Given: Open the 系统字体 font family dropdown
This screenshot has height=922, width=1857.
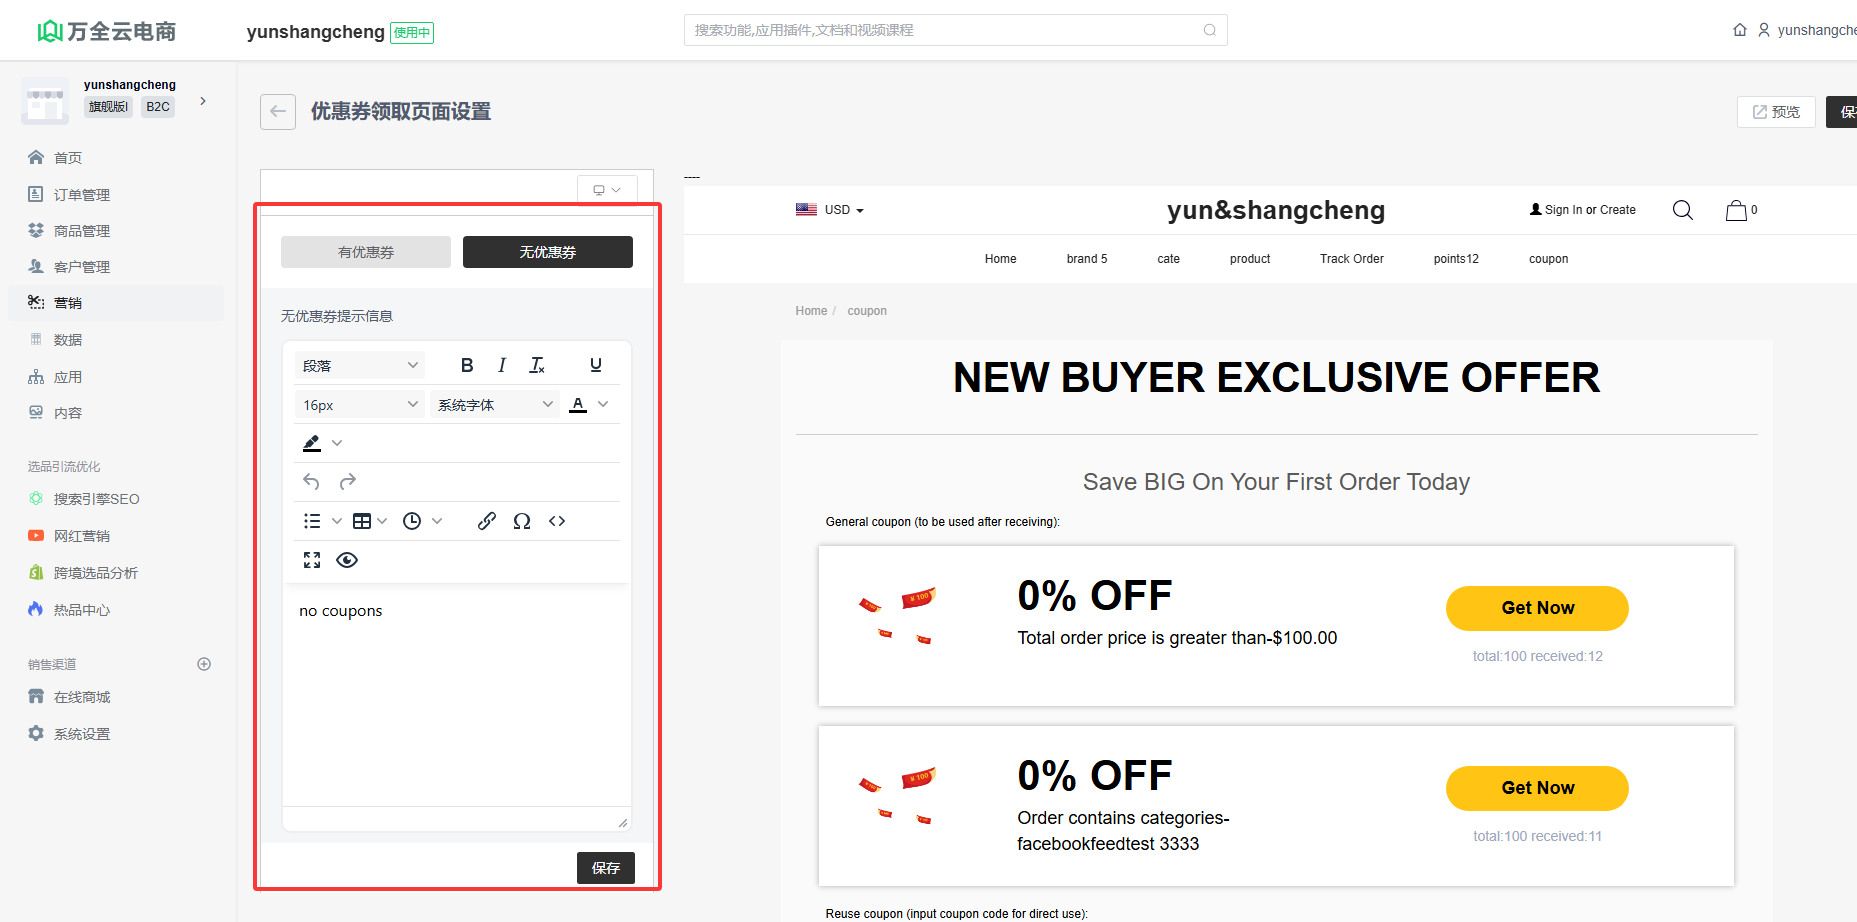Looking at the screenshot, I should [x=495, y=405].
